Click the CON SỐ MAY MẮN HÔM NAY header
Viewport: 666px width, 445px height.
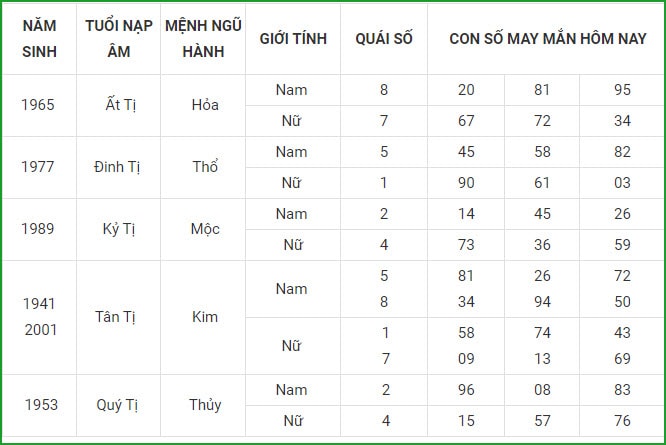(547, 39)
